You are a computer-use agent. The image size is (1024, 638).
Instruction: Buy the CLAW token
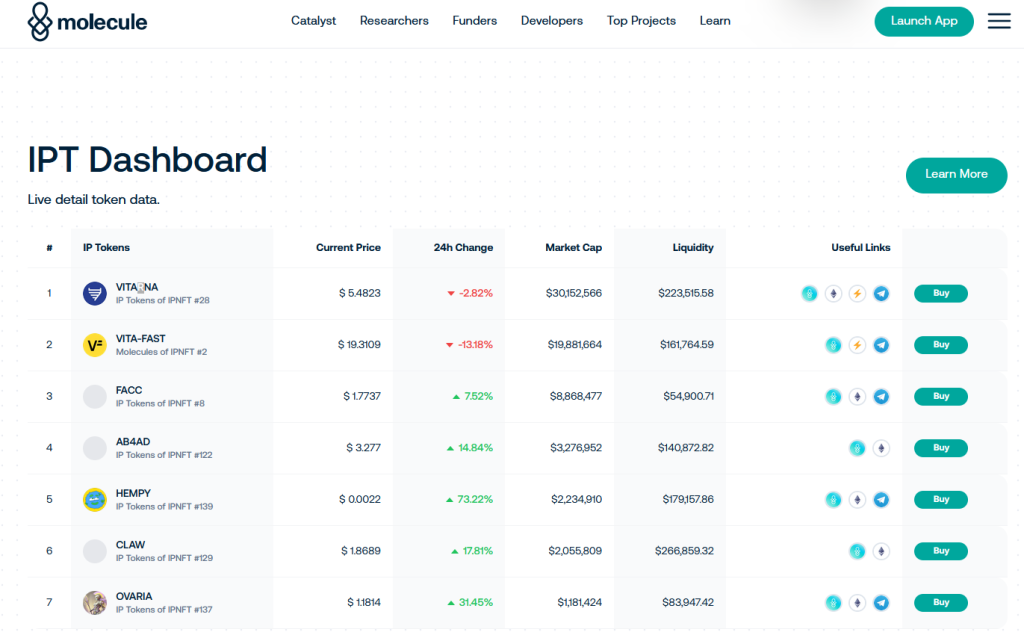click(x=940, y=552)
